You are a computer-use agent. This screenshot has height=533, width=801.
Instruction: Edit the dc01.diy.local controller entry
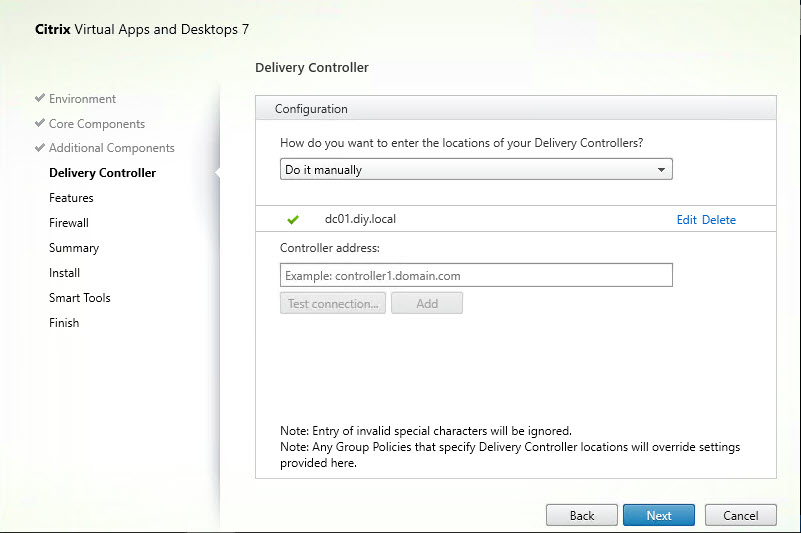686,220
